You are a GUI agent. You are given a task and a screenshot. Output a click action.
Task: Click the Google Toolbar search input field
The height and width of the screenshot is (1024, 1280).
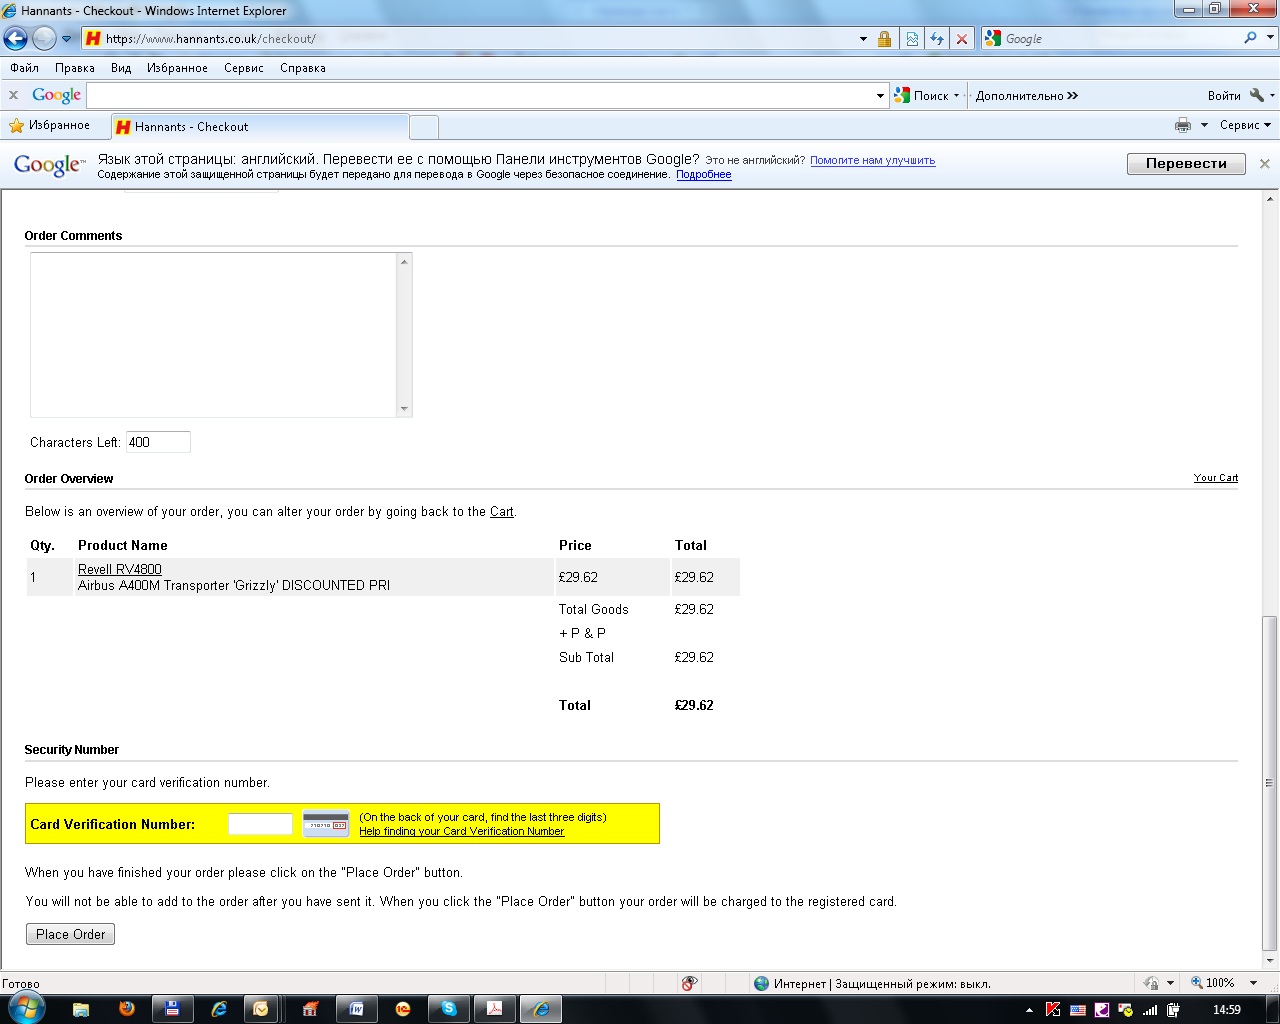pyautogui.click(x=480, y=96)
